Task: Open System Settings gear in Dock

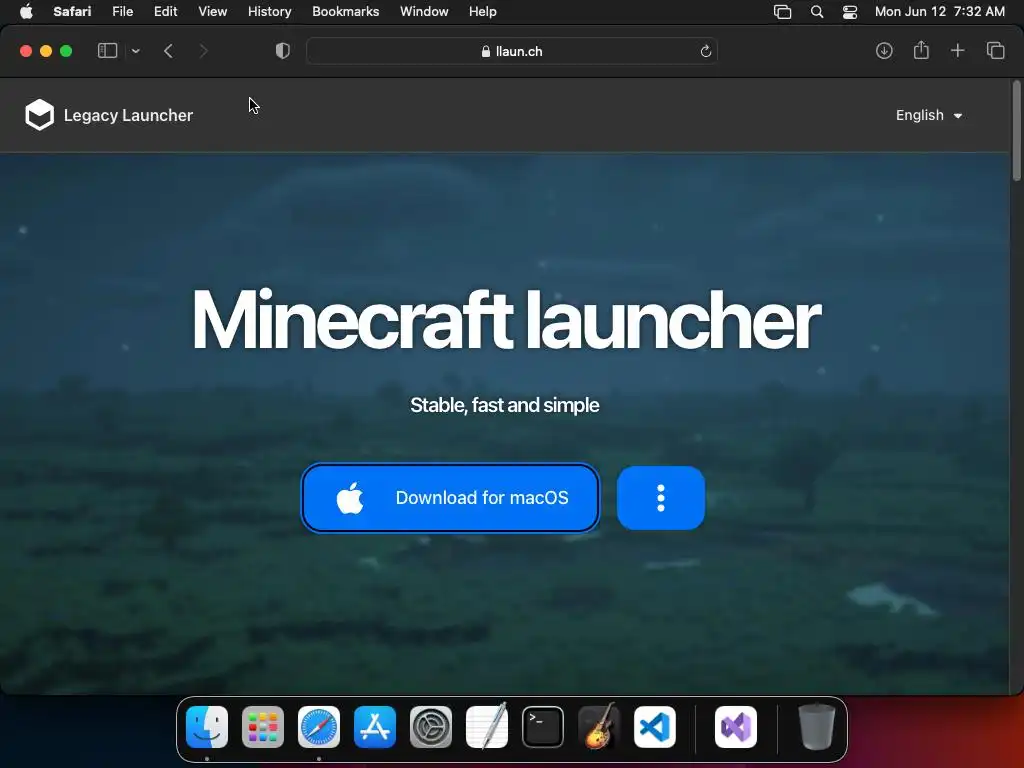Action: point(431,727)
